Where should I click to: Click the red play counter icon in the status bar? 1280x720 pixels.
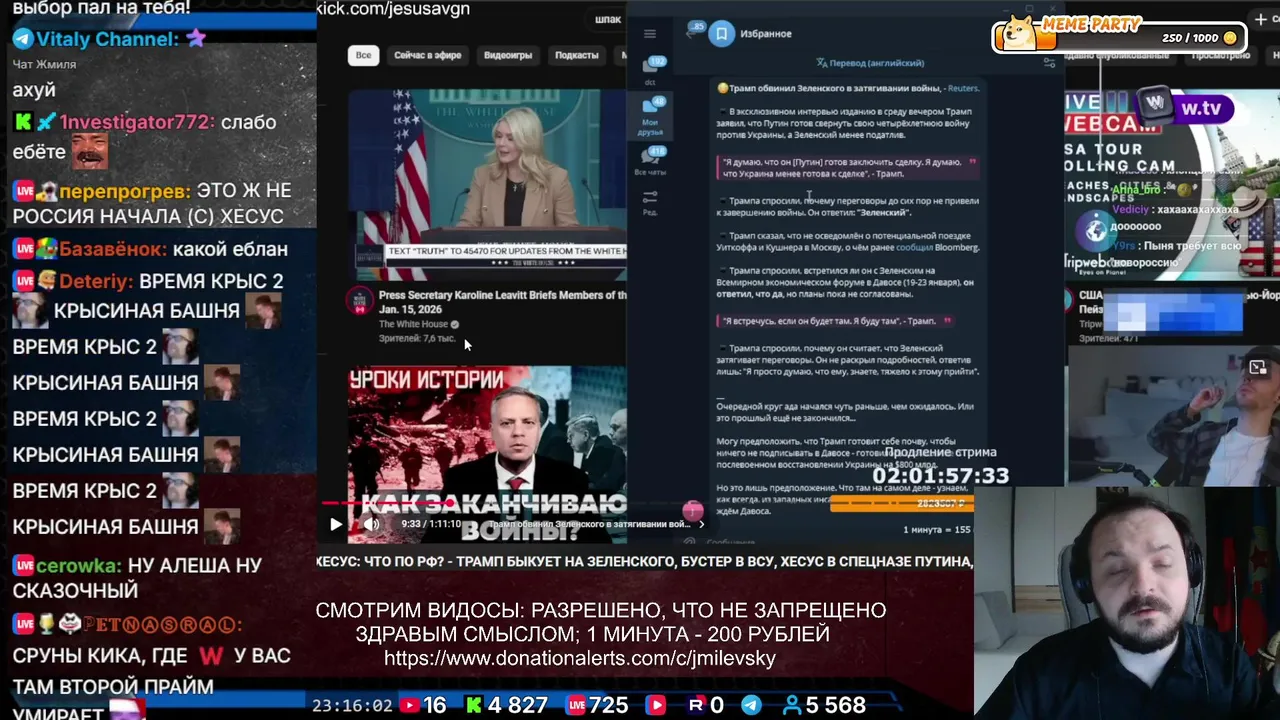[656, 706]
